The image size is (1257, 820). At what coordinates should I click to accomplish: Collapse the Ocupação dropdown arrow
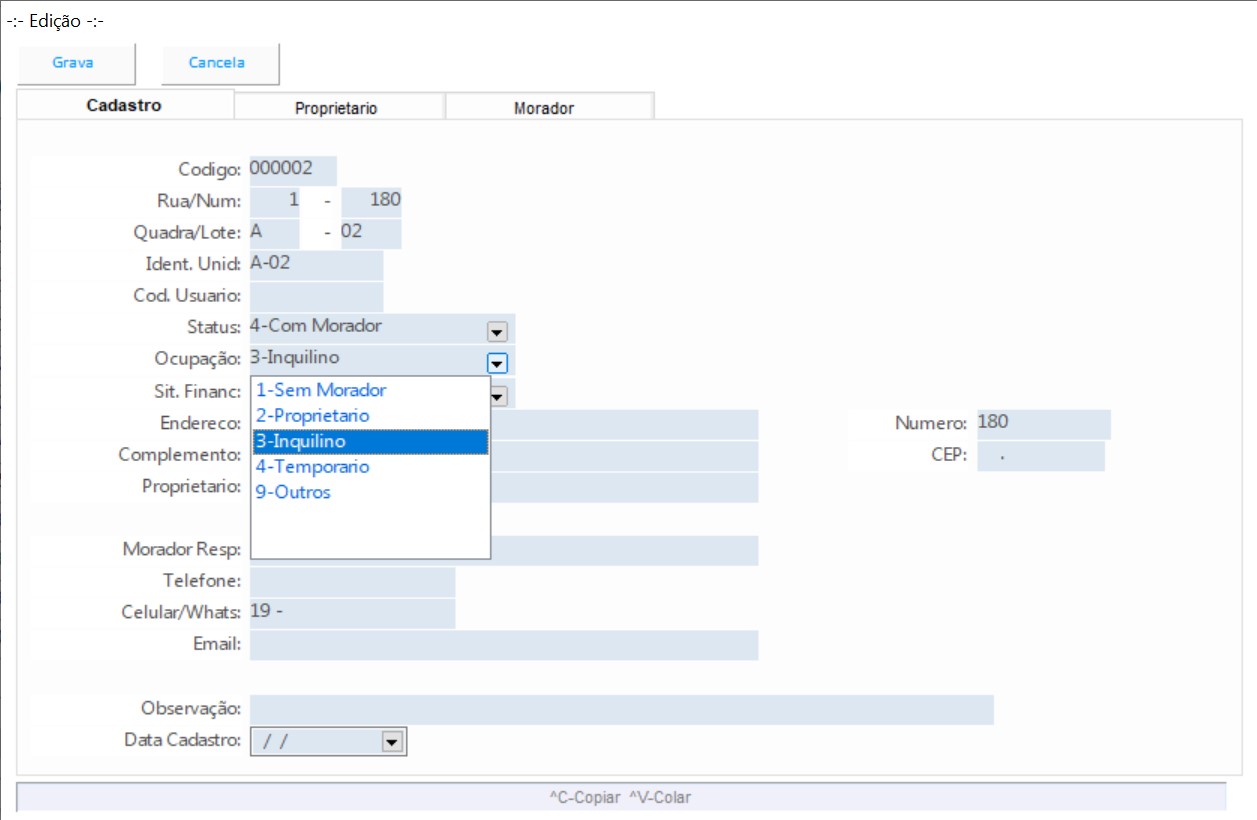pos(497,362)
